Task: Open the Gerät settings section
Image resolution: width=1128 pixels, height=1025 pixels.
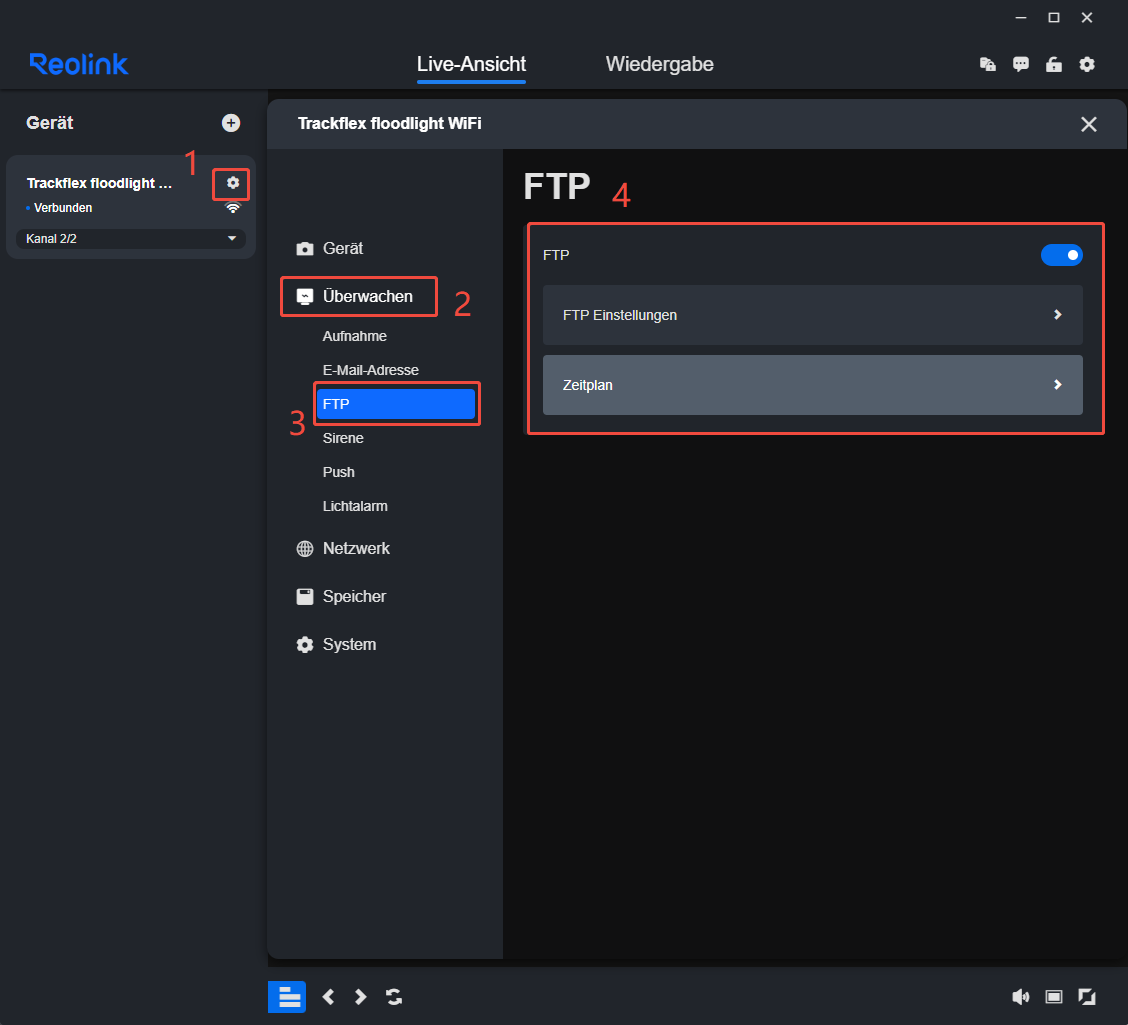Action: click(x=342, y=249)
